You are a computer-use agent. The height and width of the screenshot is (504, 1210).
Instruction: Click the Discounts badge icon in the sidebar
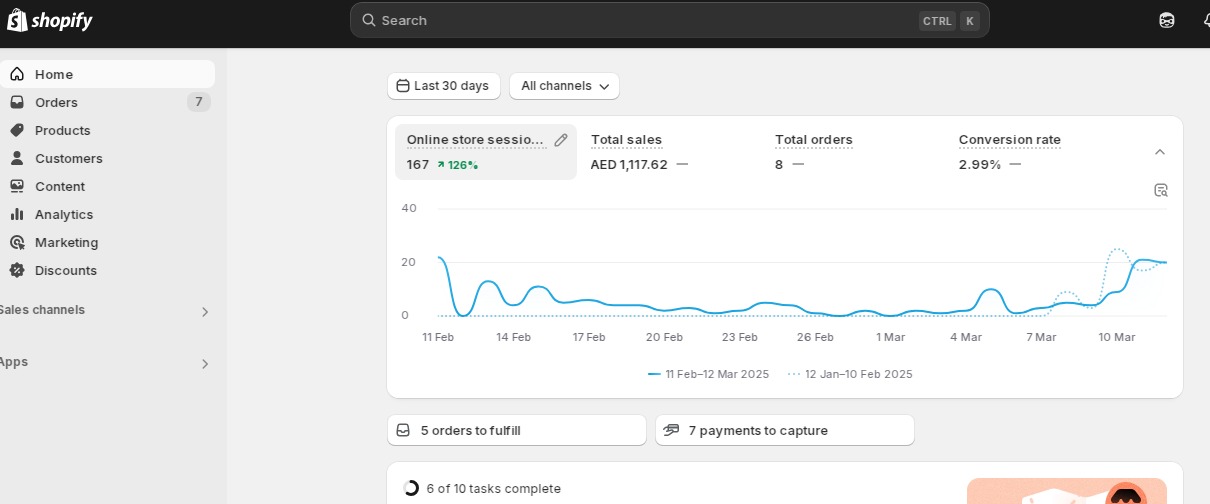coord(17,270)
